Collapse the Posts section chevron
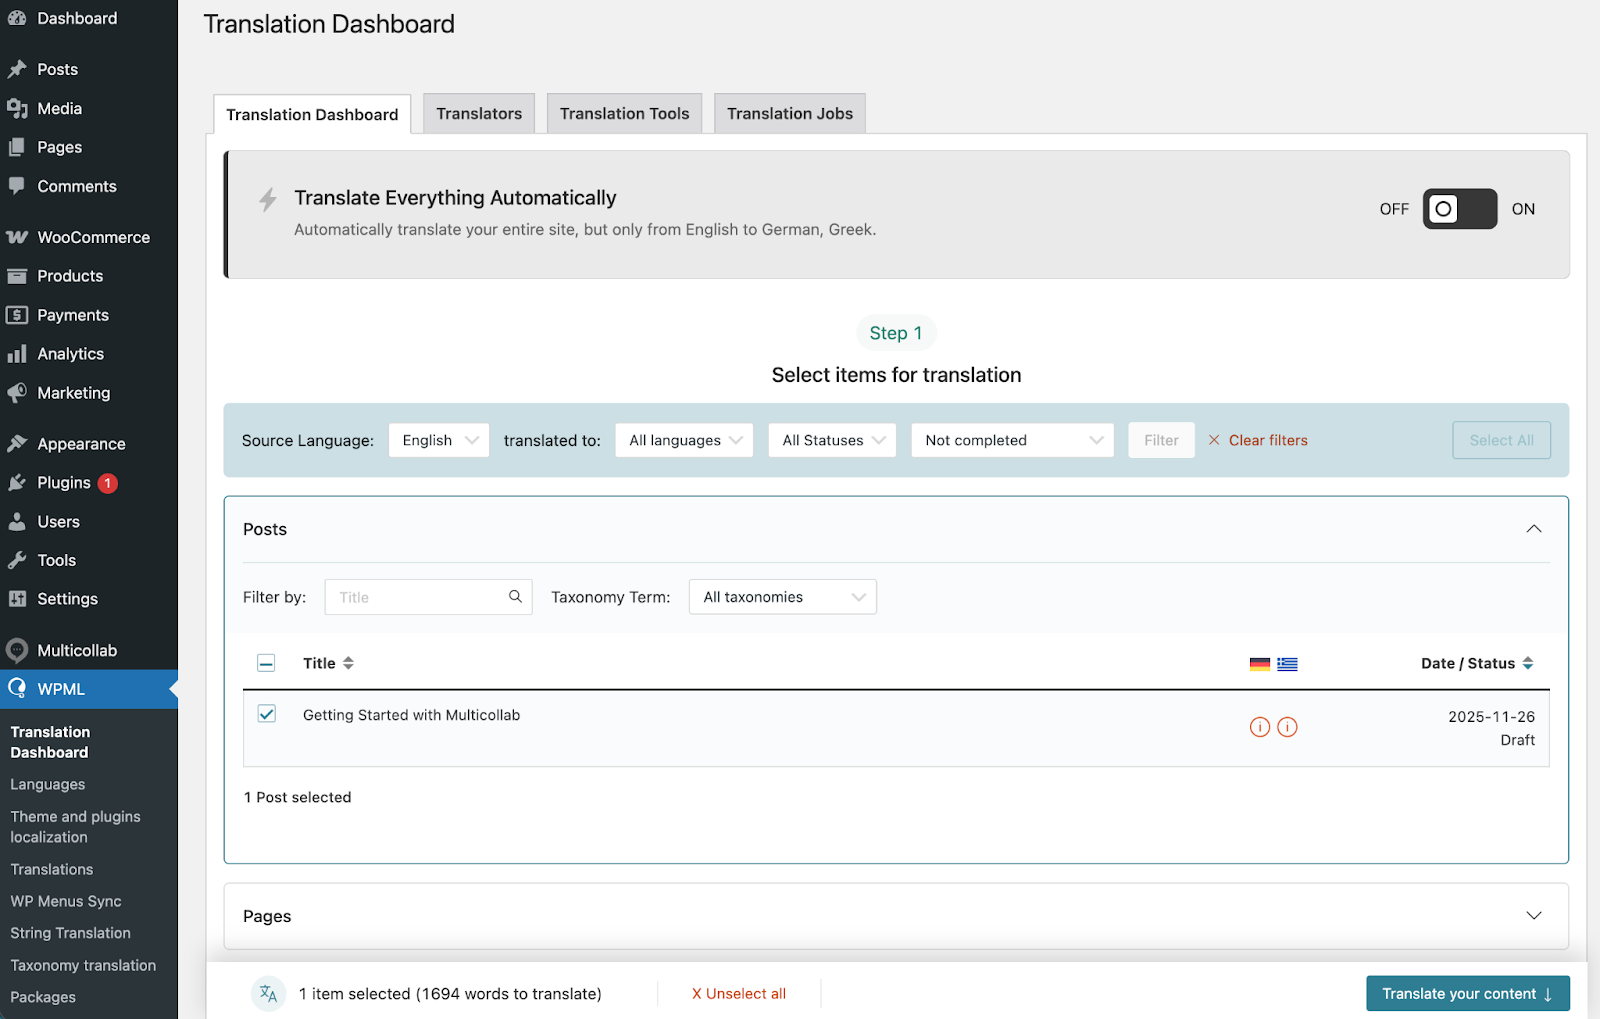The width and height of the screenshot is (1600, 1019). pos(1534,529)
